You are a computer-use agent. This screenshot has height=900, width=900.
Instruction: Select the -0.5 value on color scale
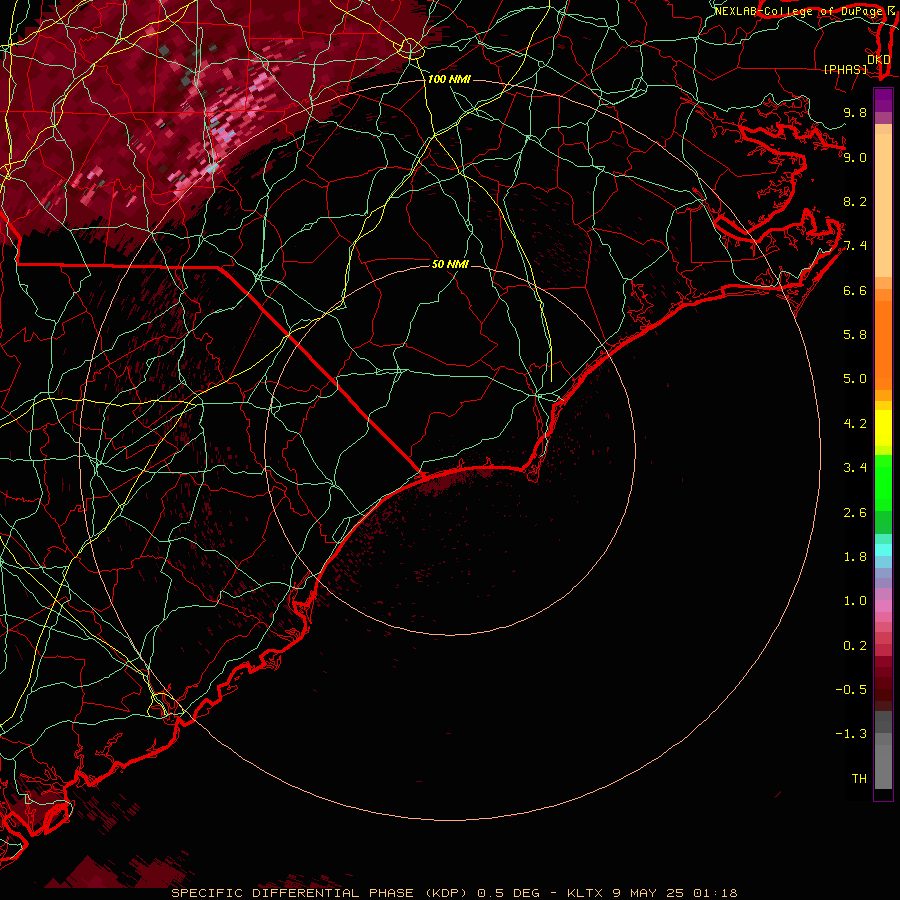[851, 690]
